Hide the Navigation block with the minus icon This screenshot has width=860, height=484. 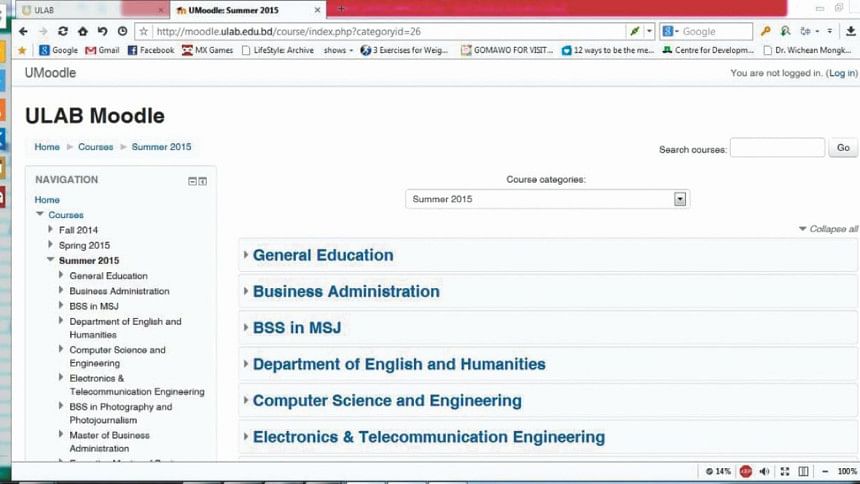(x=193, y=181)
